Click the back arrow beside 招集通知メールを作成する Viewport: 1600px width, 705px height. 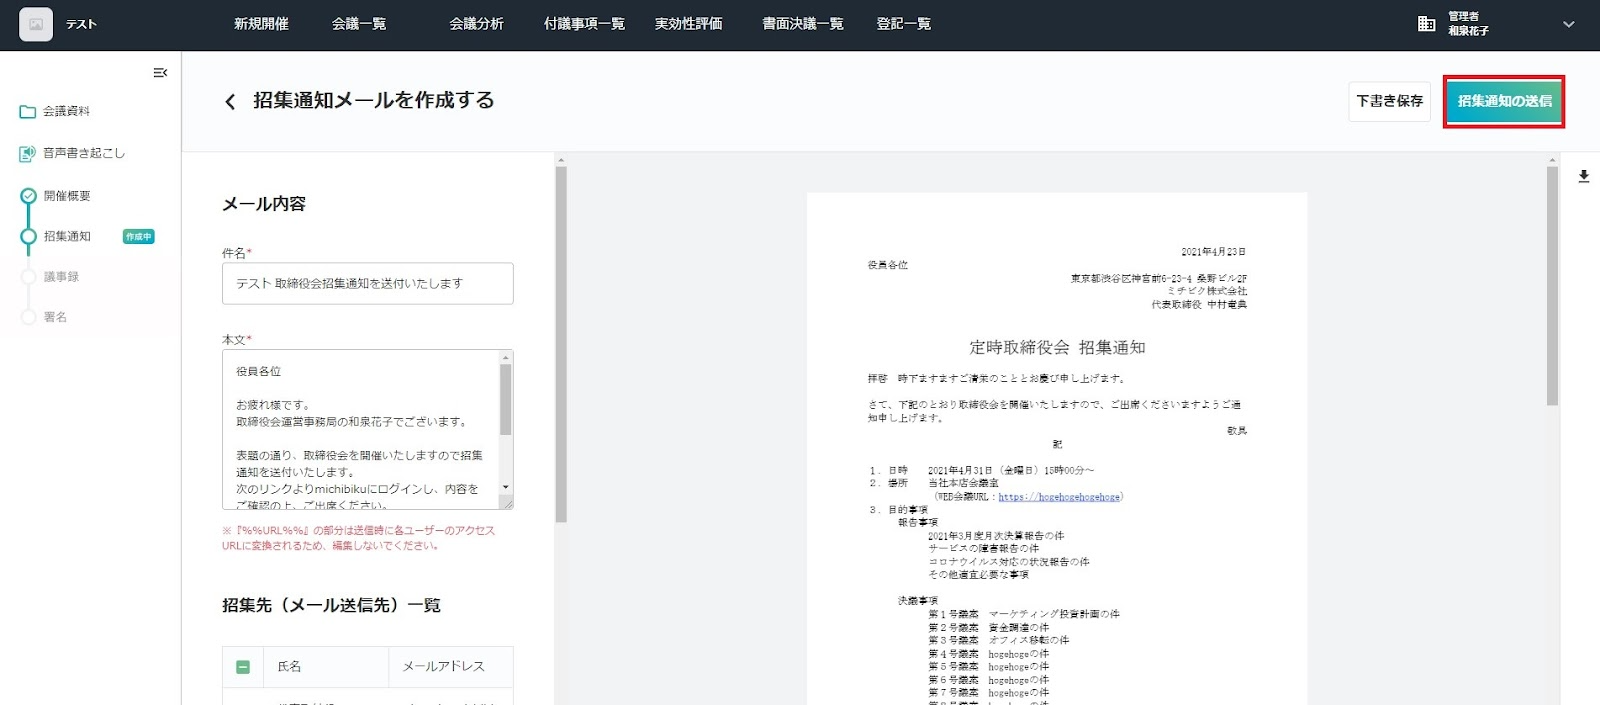pos(230,102)
